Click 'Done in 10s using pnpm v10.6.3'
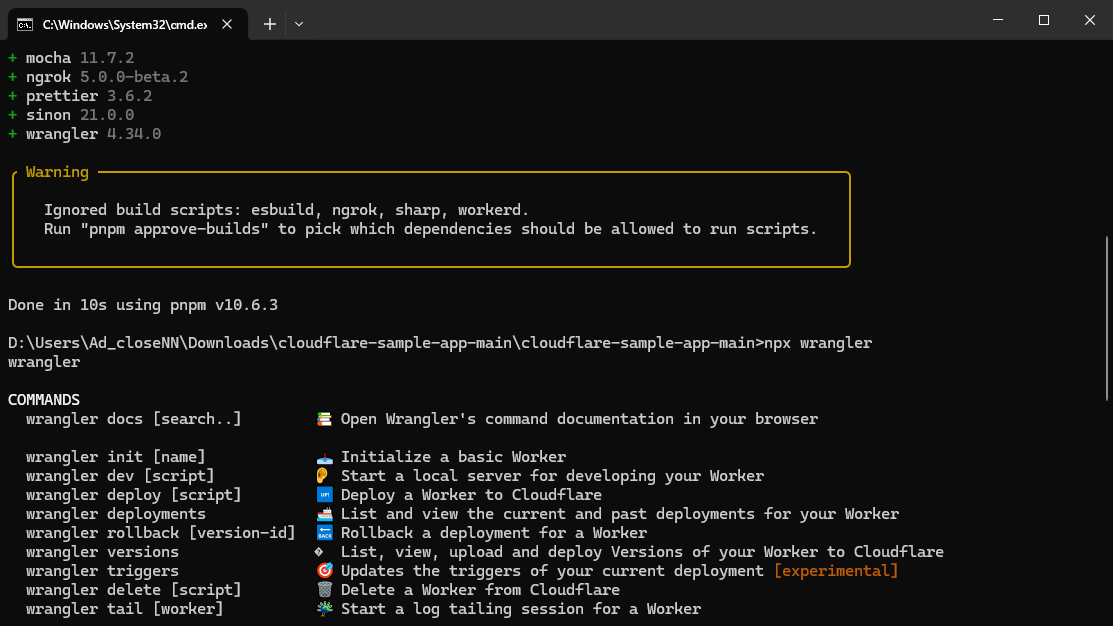The image size is (1113, 626). pos(143,305)
